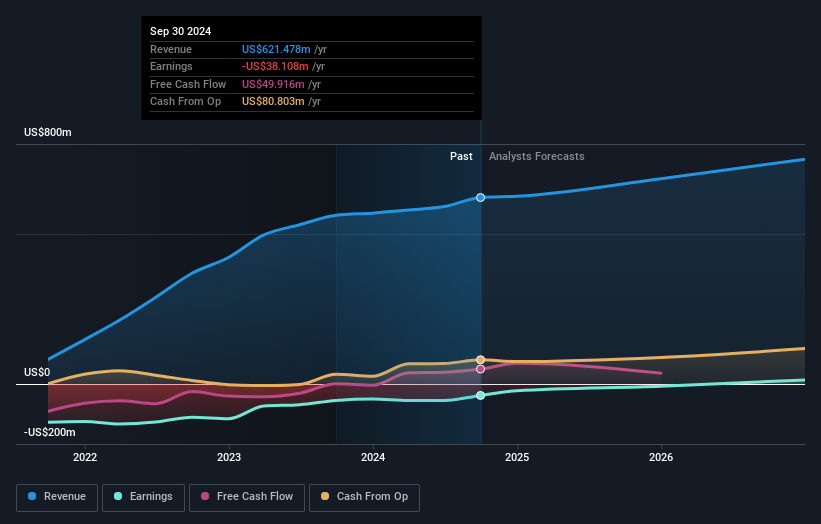Click the Analysts Forecasts label
This screenshot has width=821, height=524.
click(537, 156)
